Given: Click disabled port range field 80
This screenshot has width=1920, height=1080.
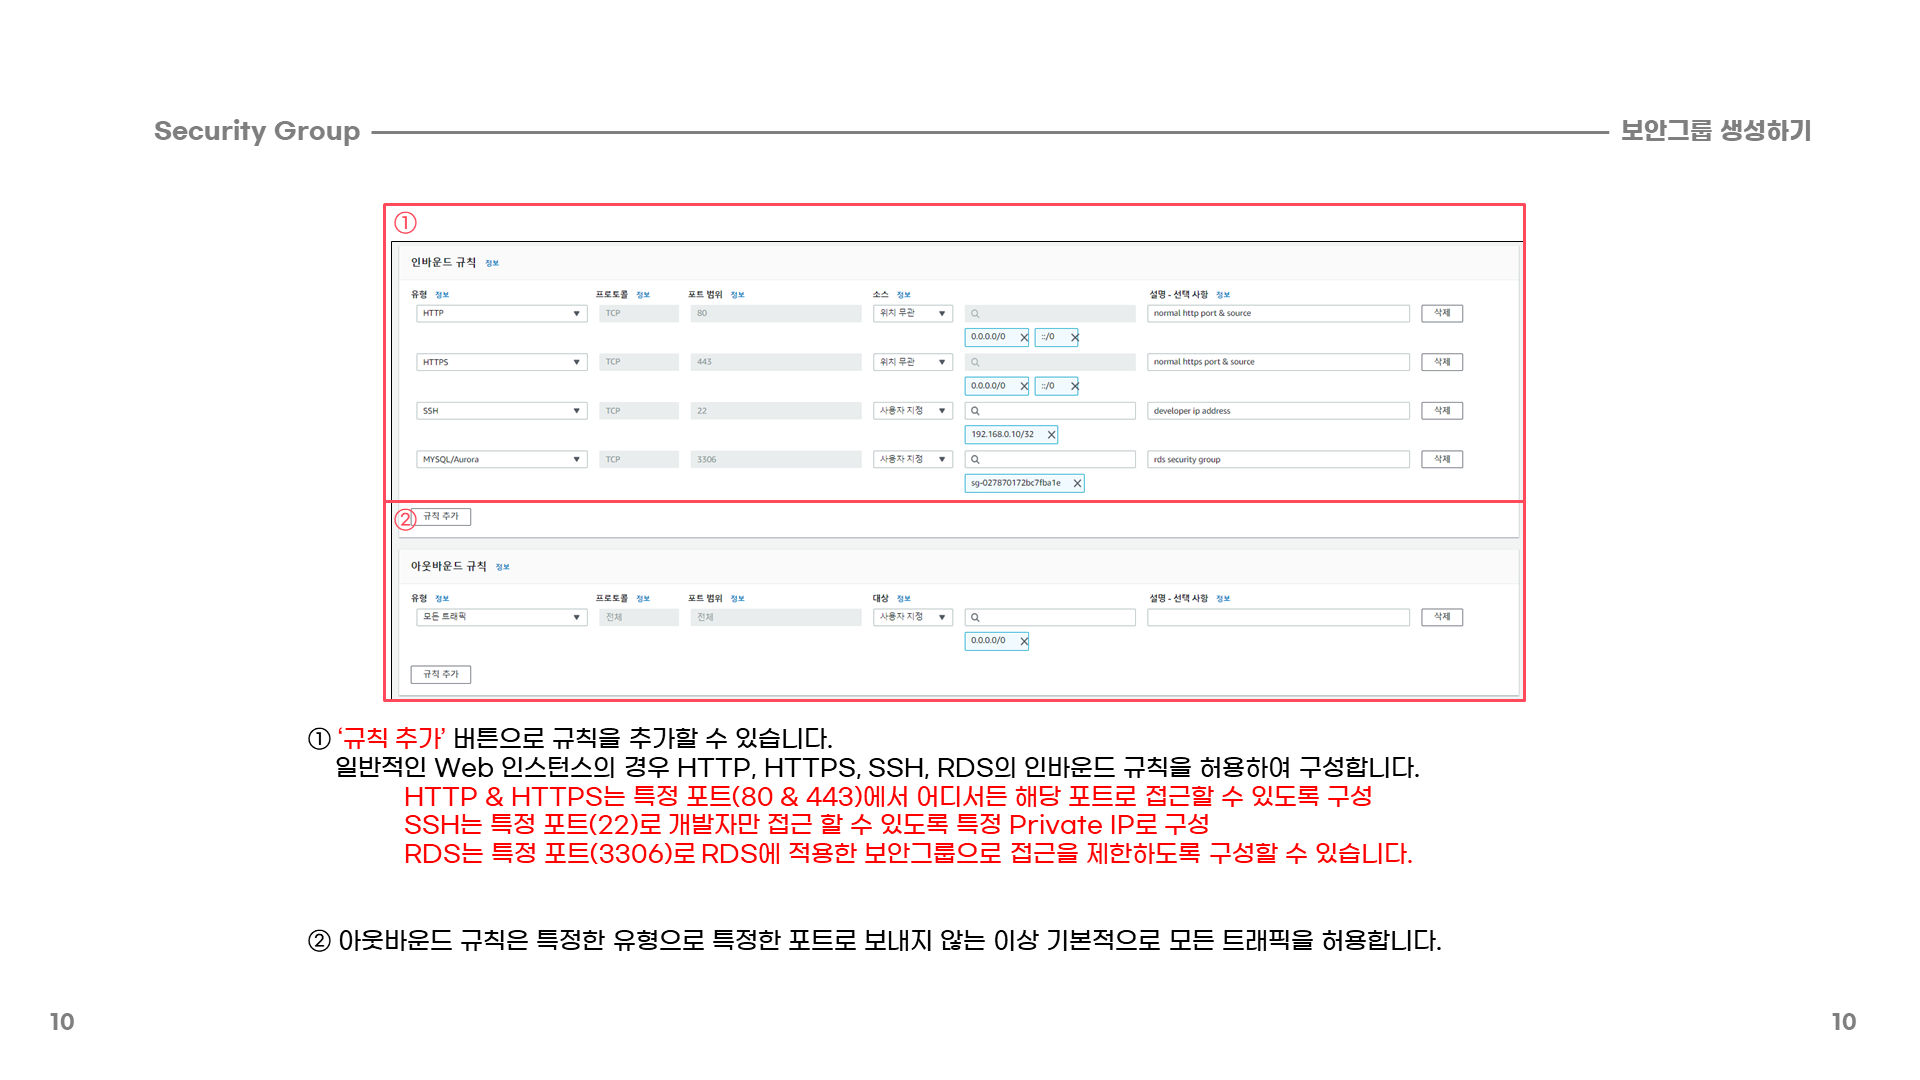Looking at the screenshot, I should pos(776,314).
